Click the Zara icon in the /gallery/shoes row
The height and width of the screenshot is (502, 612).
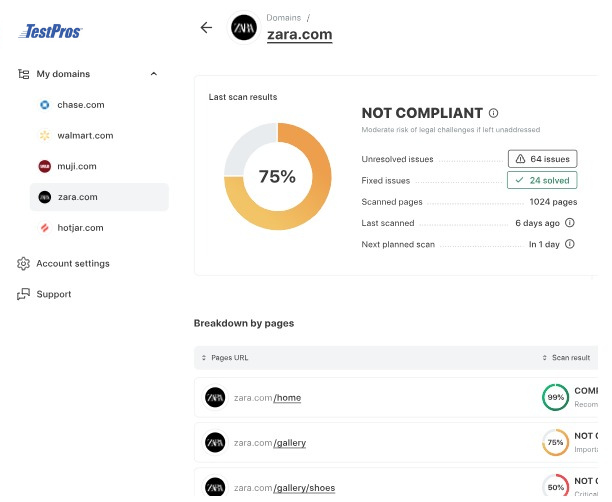215,488
